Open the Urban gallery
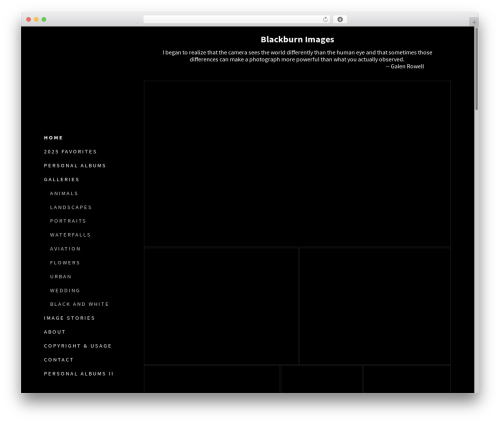 [60, 277]
